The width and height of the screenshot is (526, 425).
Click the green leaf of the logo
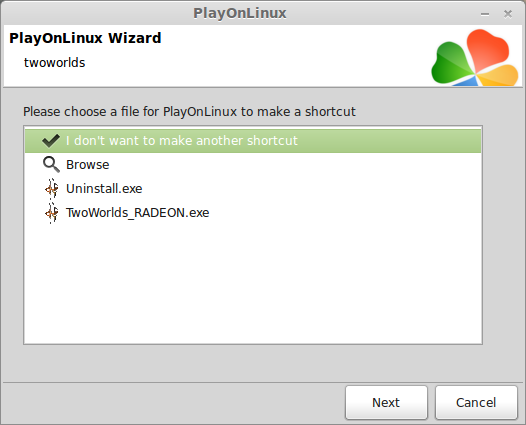coord(451,63)
